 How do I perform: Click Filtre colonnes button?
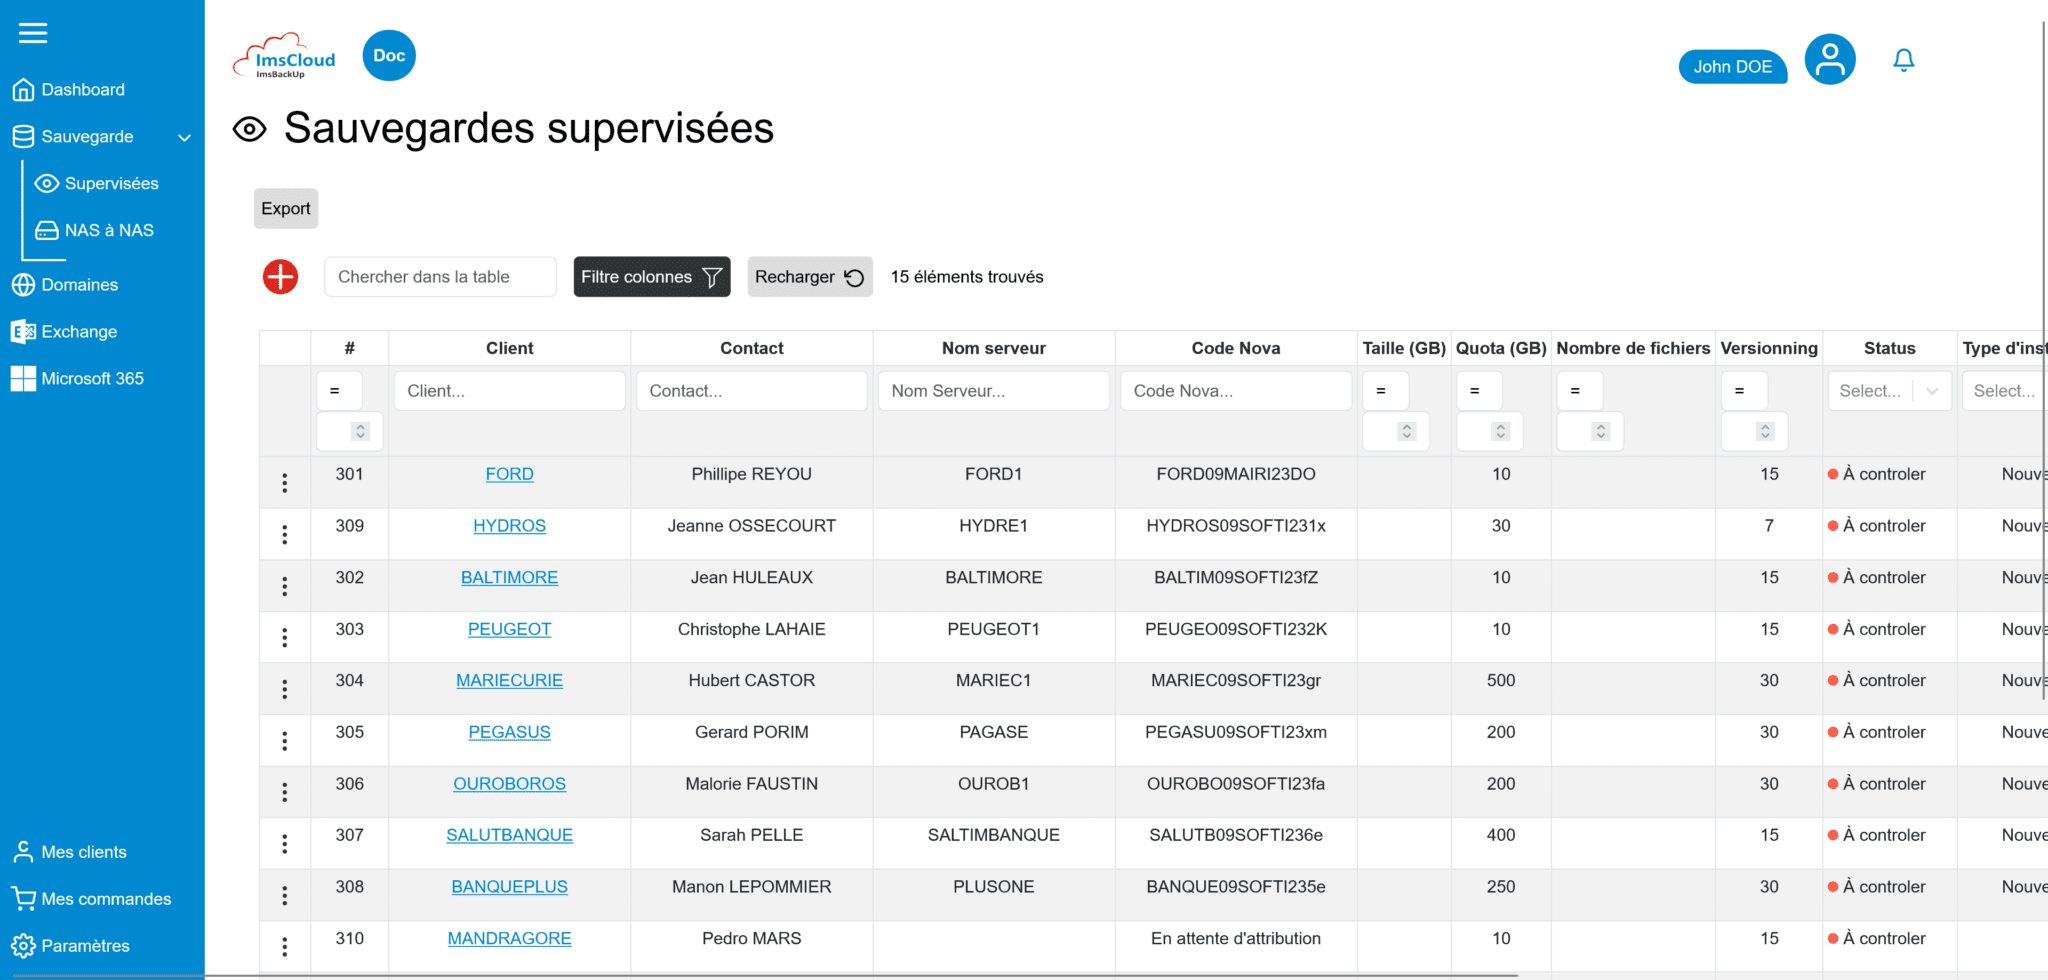[x=651, y=277]
